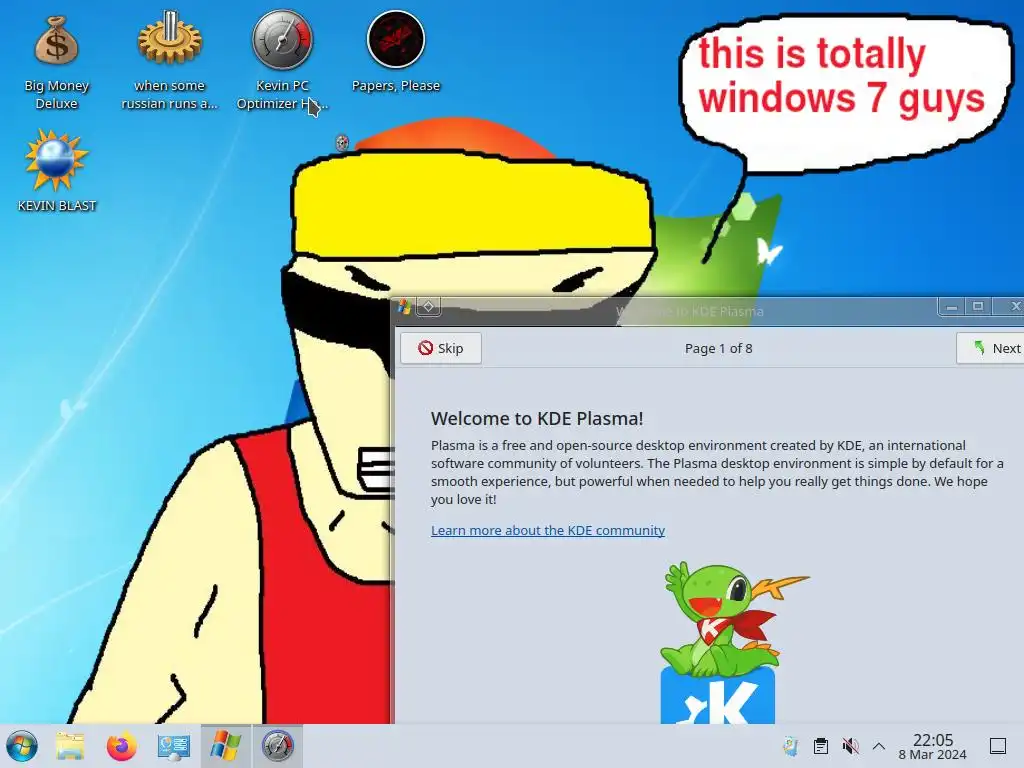Click the 'Welcome to KDE Plasma!' heading
This screenshot has height=768, width=1024.
click(537, 419)
